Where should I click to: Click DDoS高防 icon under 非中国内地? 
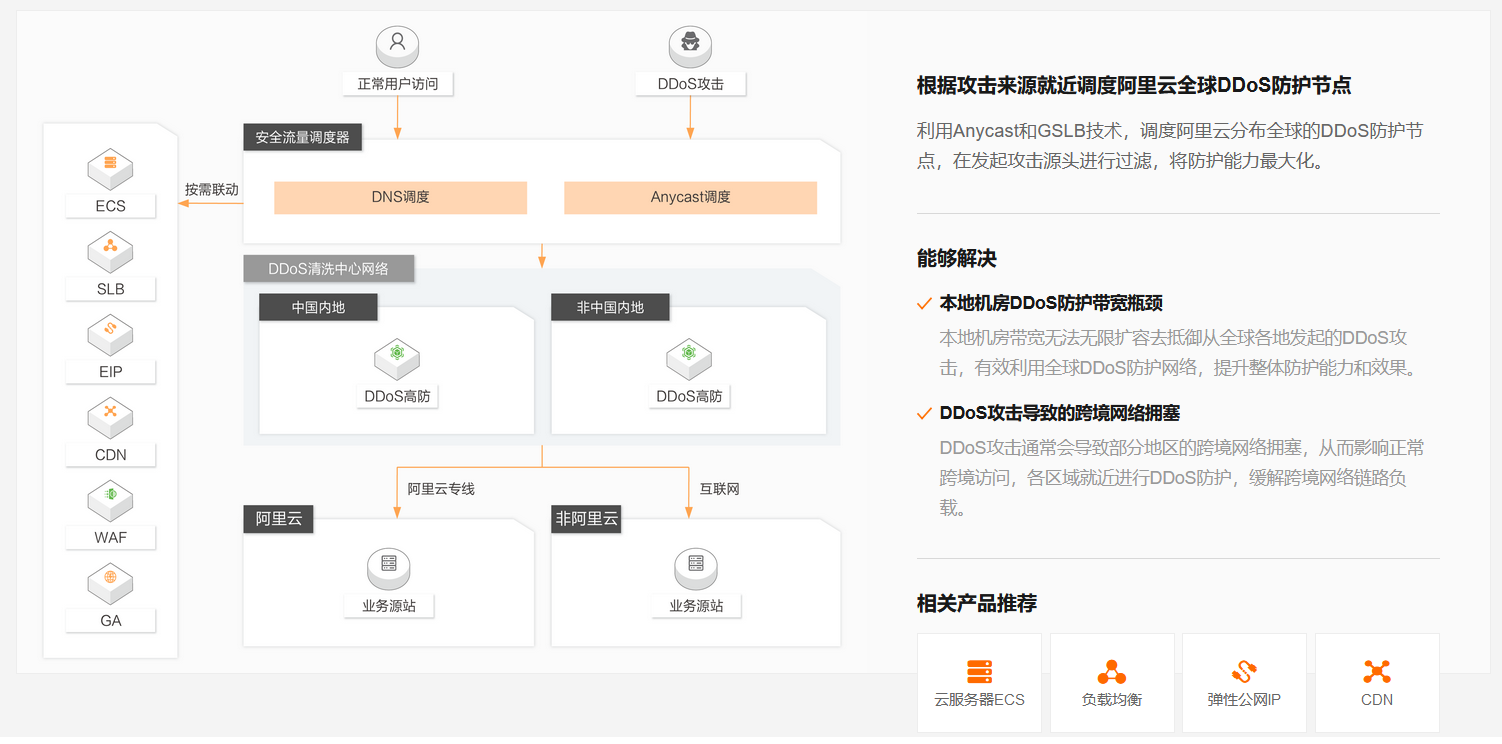point(689,358)
